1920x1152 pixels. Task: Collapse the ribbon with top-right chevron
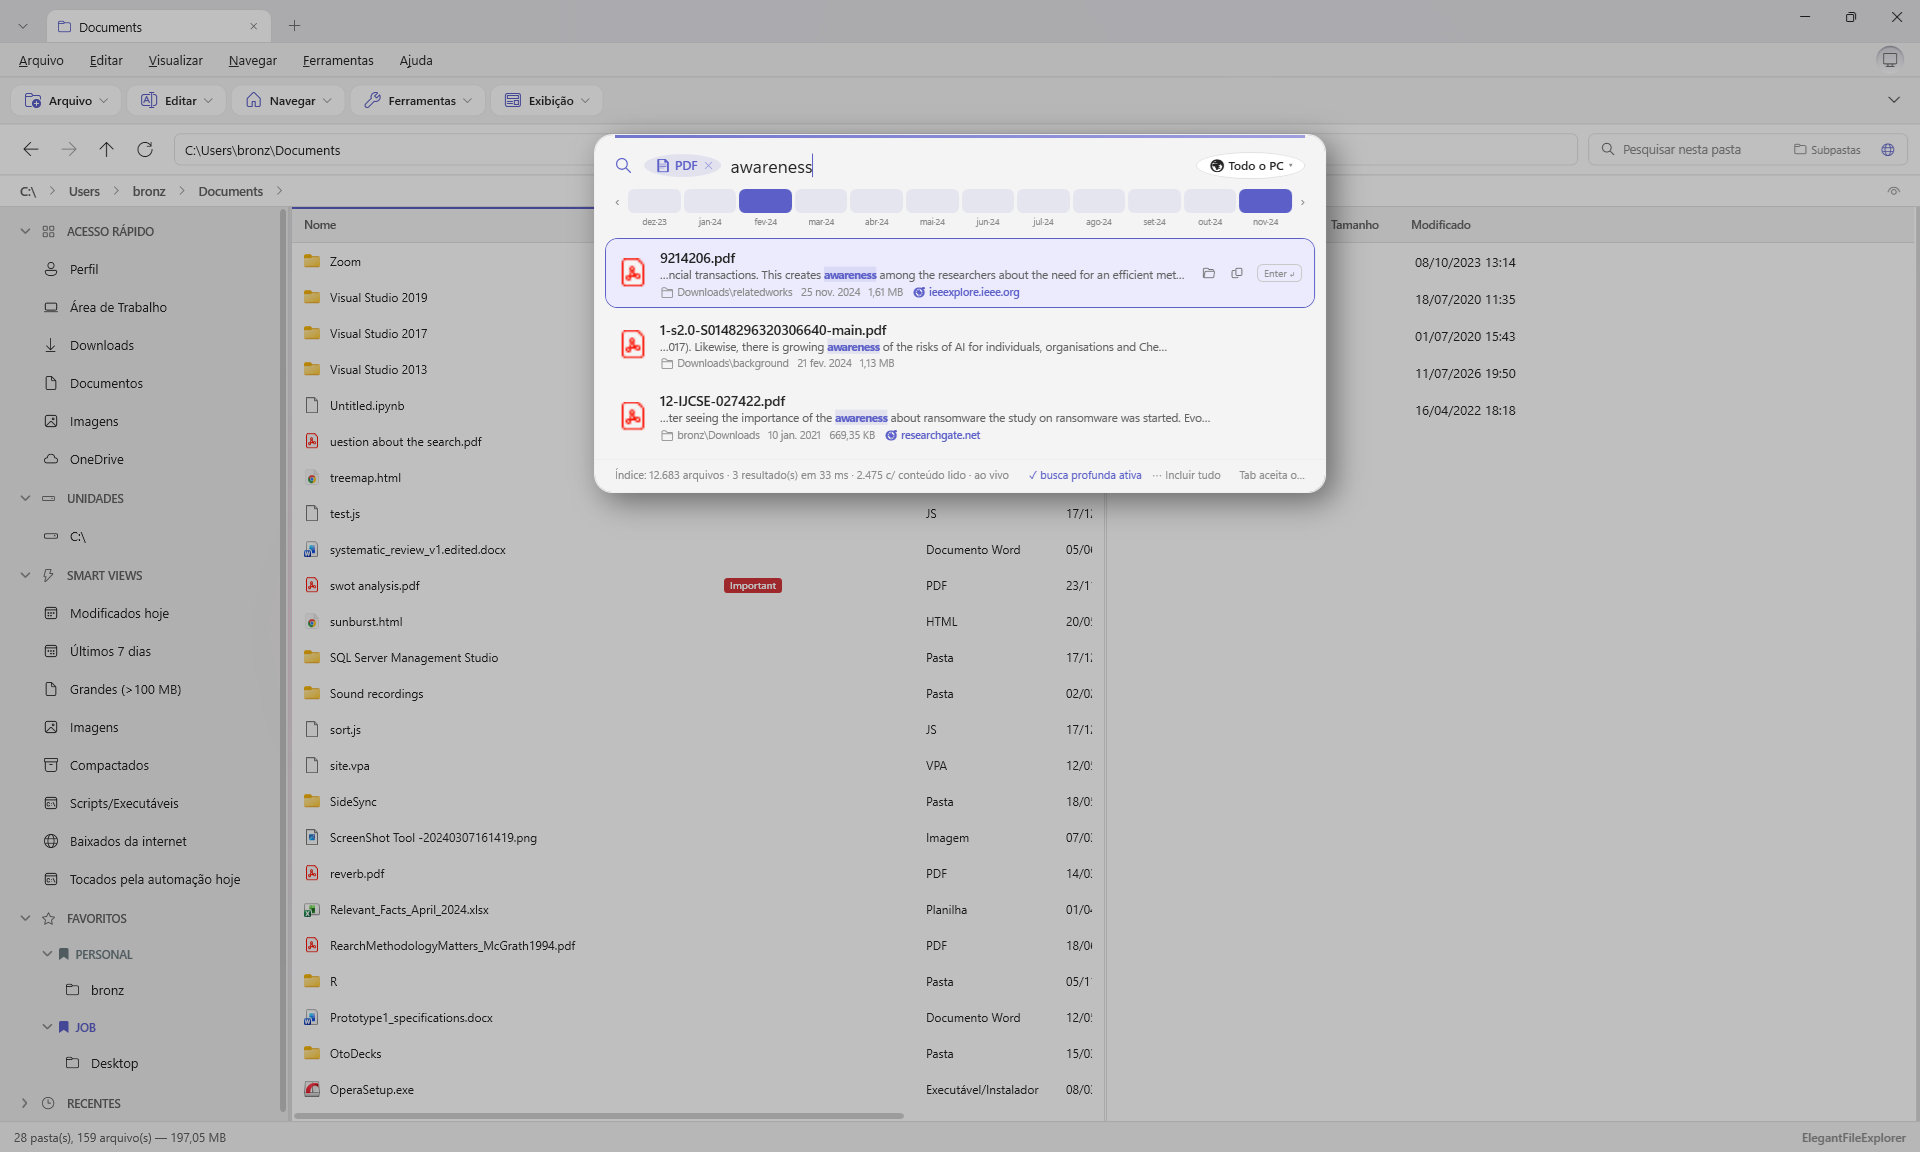click(1893, 100)
